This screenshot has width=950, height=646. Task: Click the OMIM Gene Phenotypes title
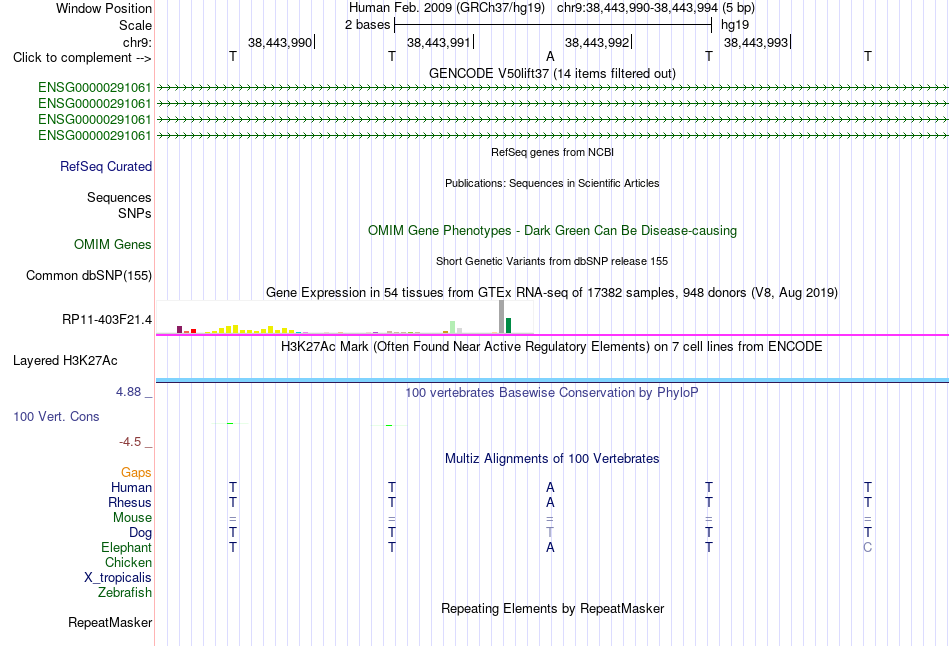(x=552, y=230)
